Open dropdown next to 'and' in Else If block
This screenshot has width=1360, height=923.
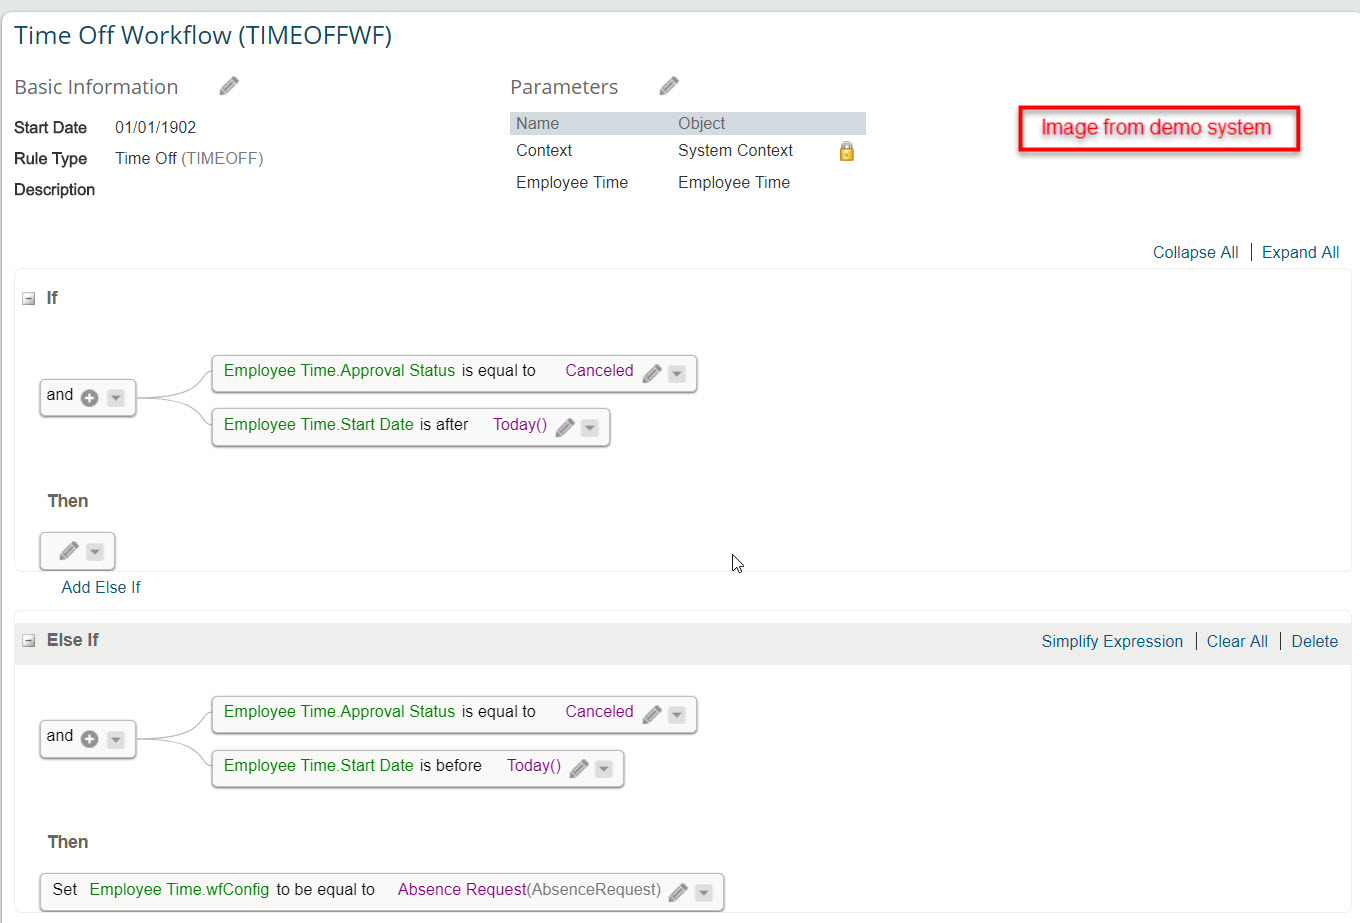(116, 738)
